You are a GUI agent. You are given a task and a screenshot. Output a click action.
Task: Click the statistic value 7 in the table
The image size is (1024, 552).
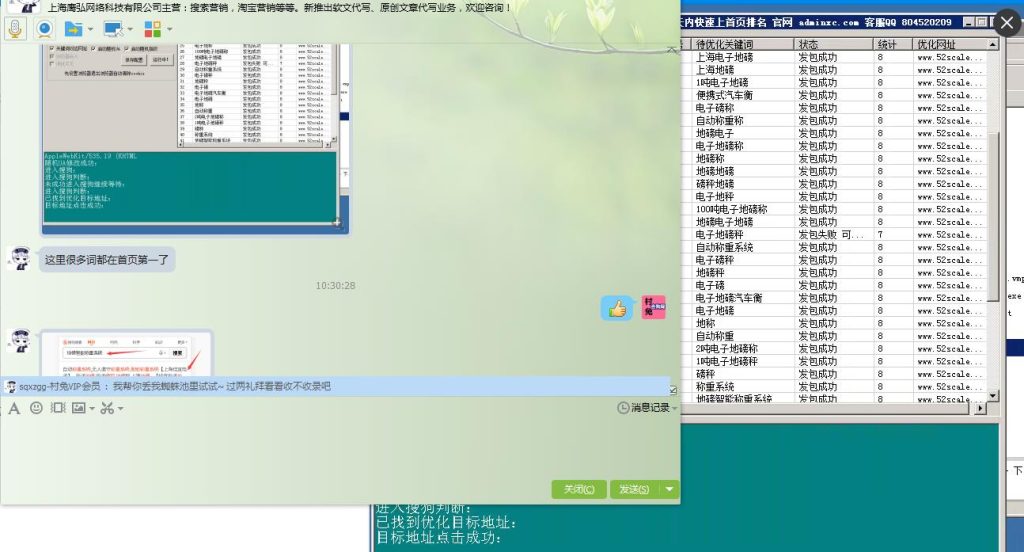880,235
